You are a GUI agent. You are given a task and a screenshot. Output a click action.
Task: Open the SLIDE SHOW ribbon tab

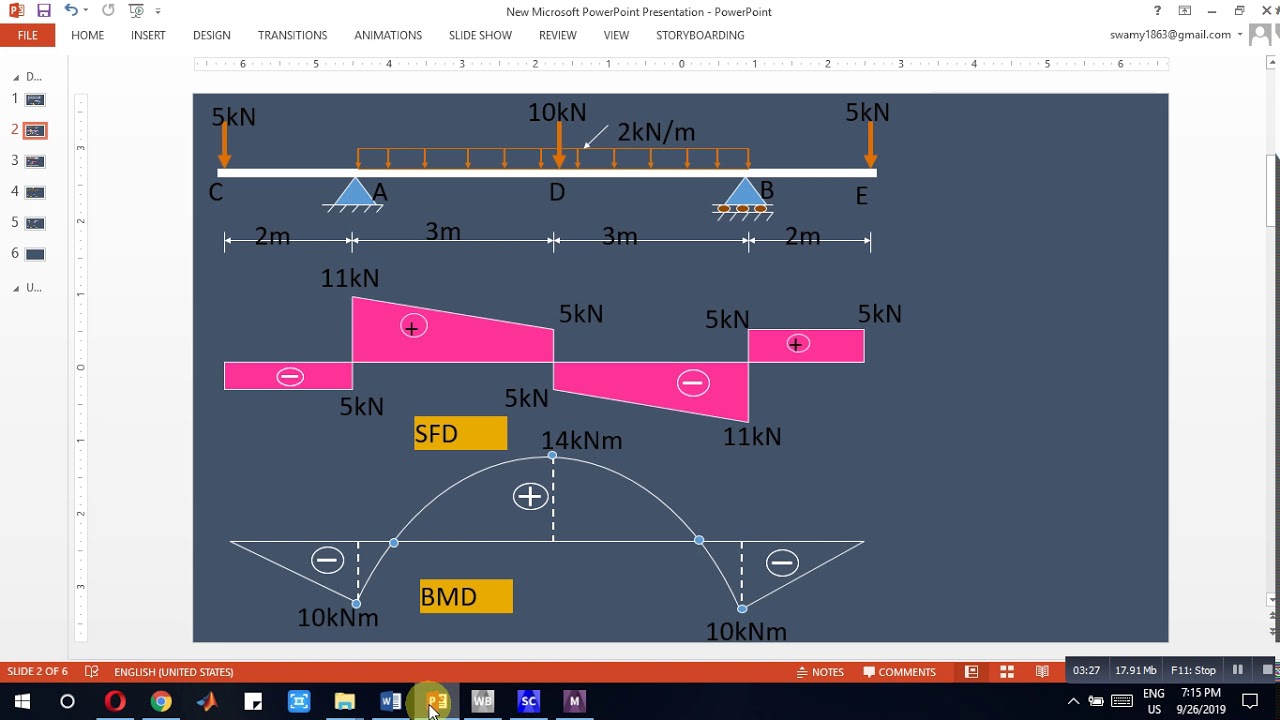pos(480,35)
